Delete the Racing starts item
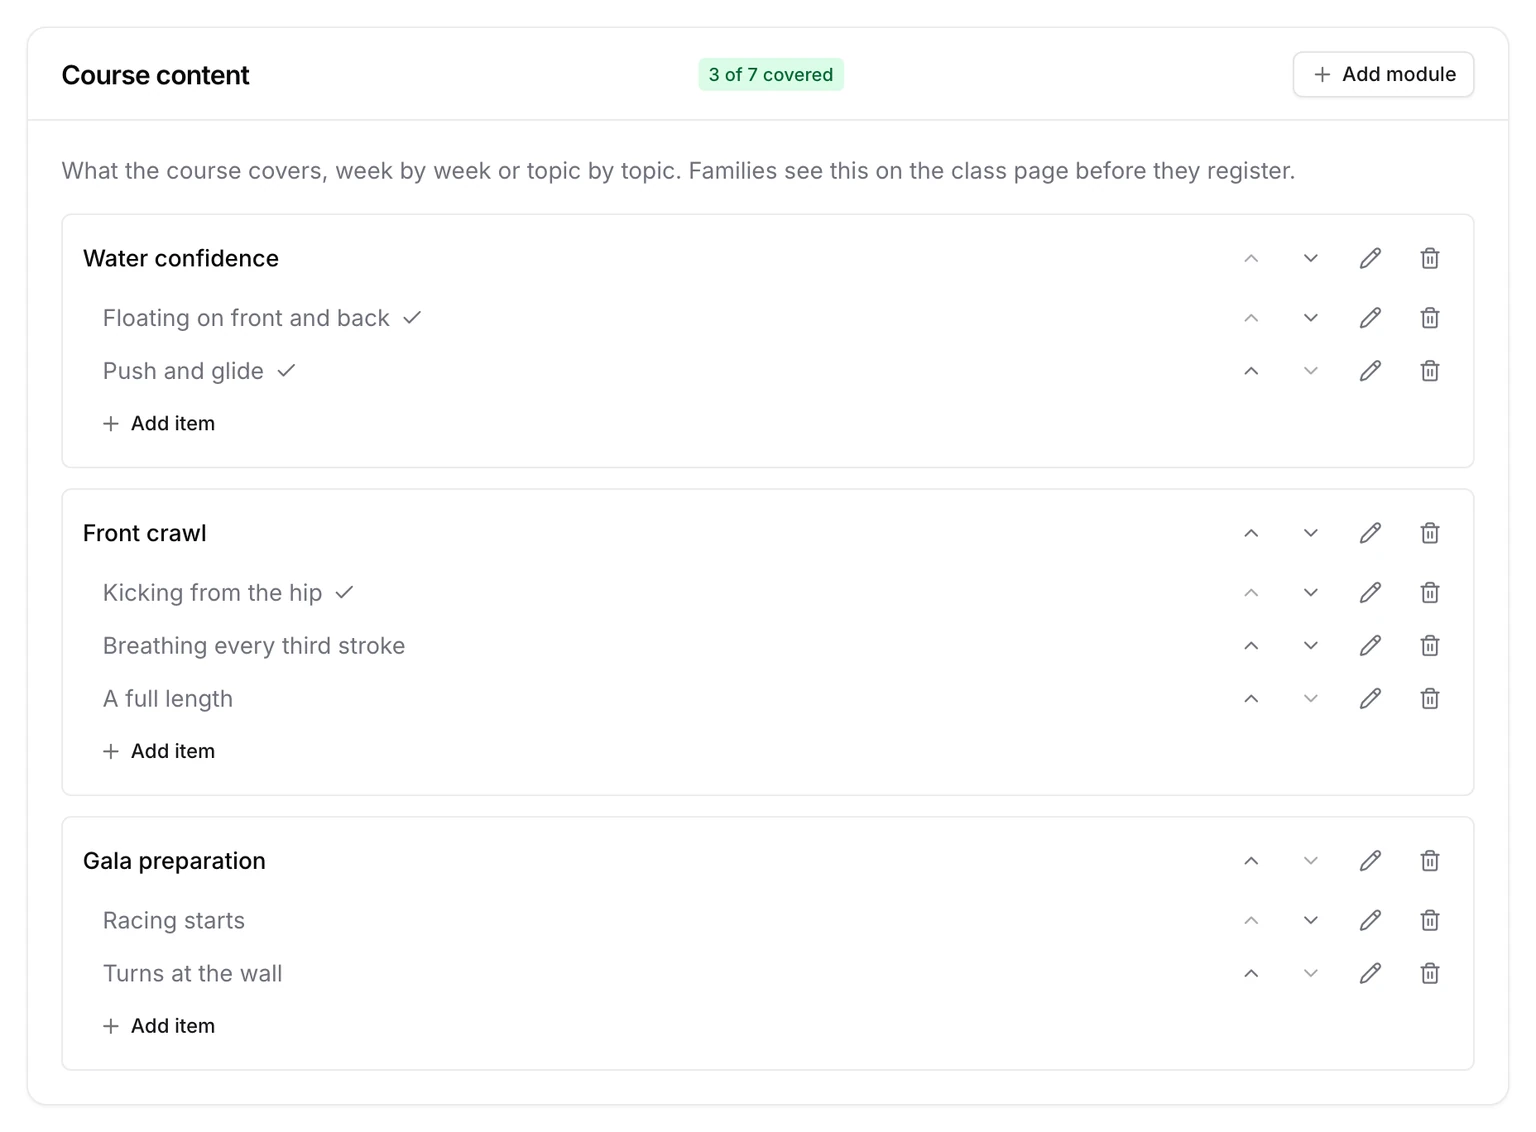1536x1132 pixels. 1430,921
